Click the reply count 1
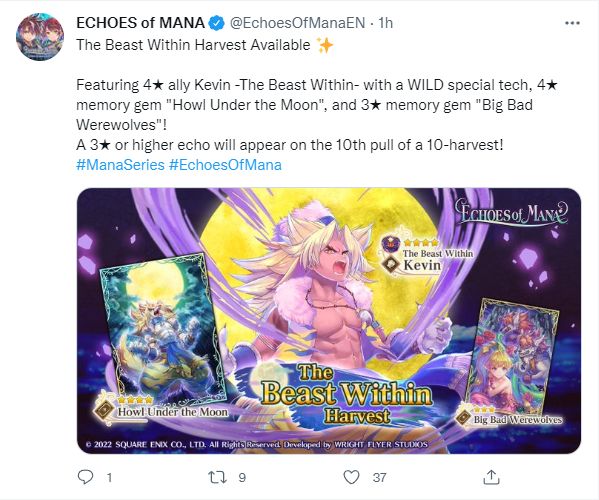This screenshot has width=599, height=500. 109,477
